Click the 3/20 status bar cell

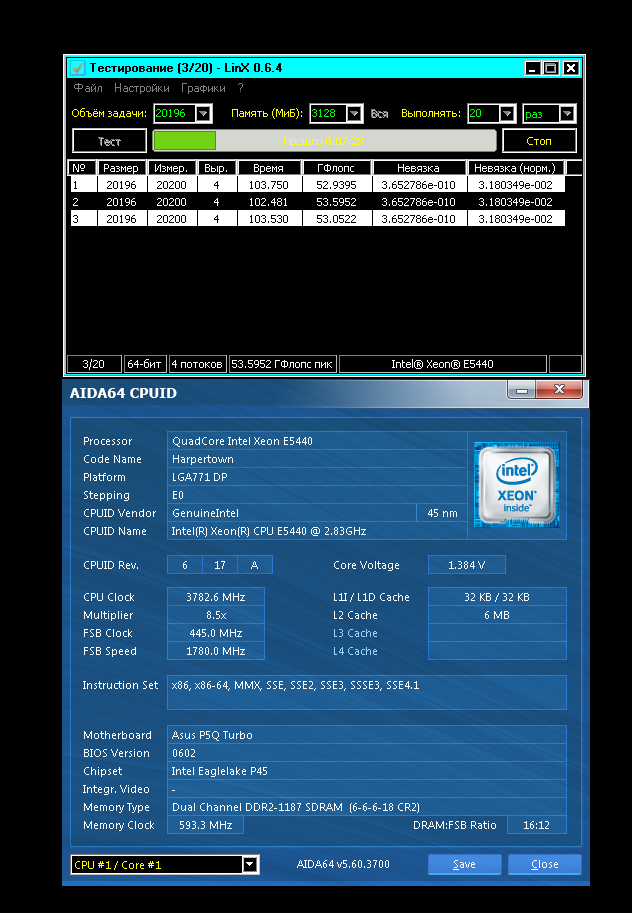click(x=94, y=364)
